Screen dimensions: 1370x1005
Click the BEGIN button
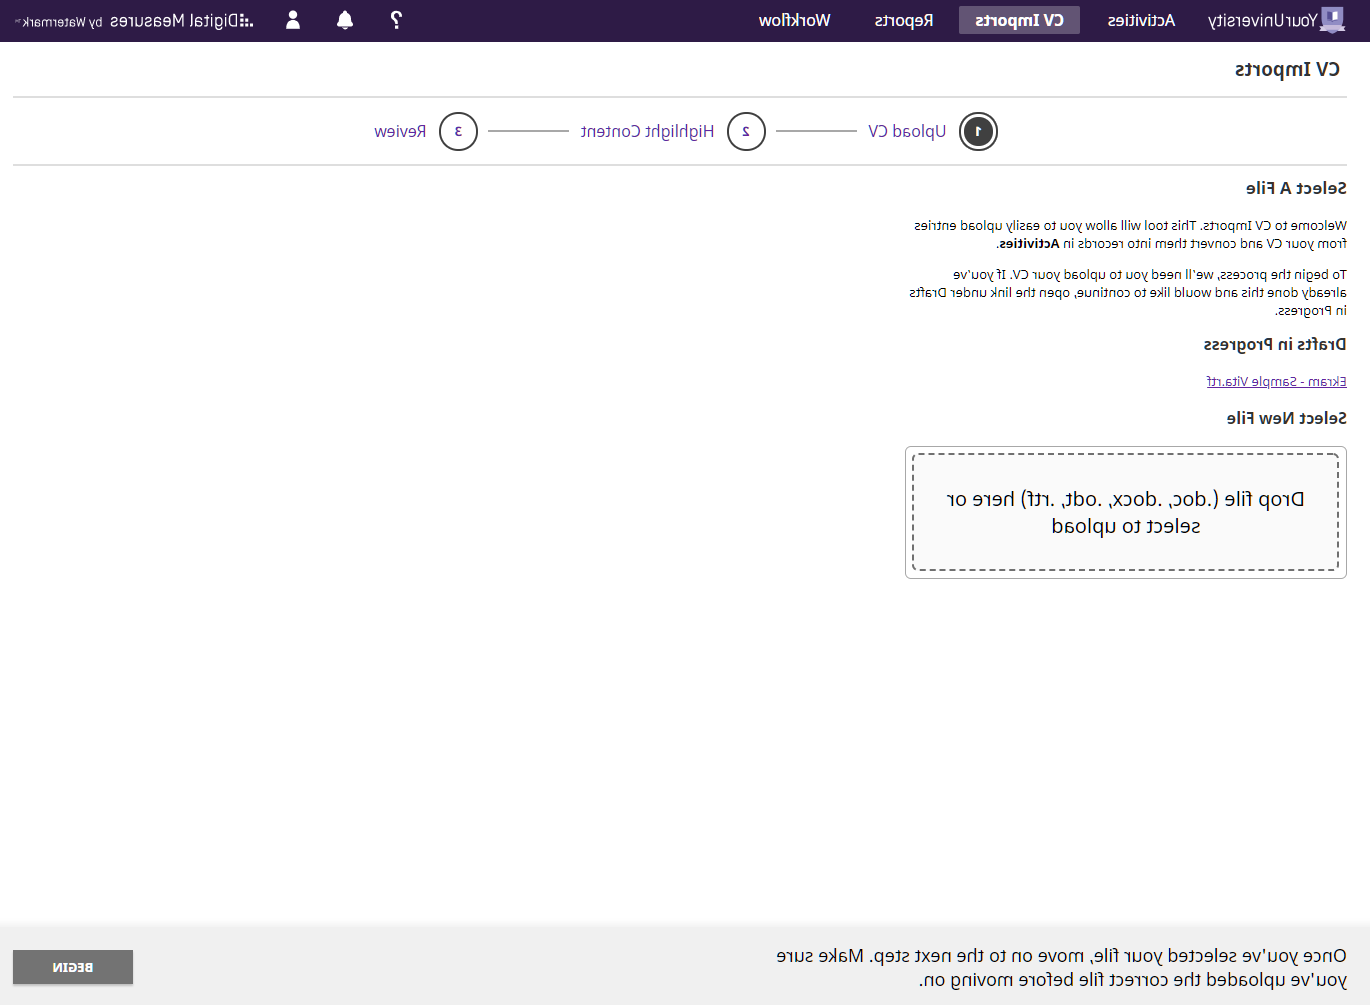click(73, 967)
